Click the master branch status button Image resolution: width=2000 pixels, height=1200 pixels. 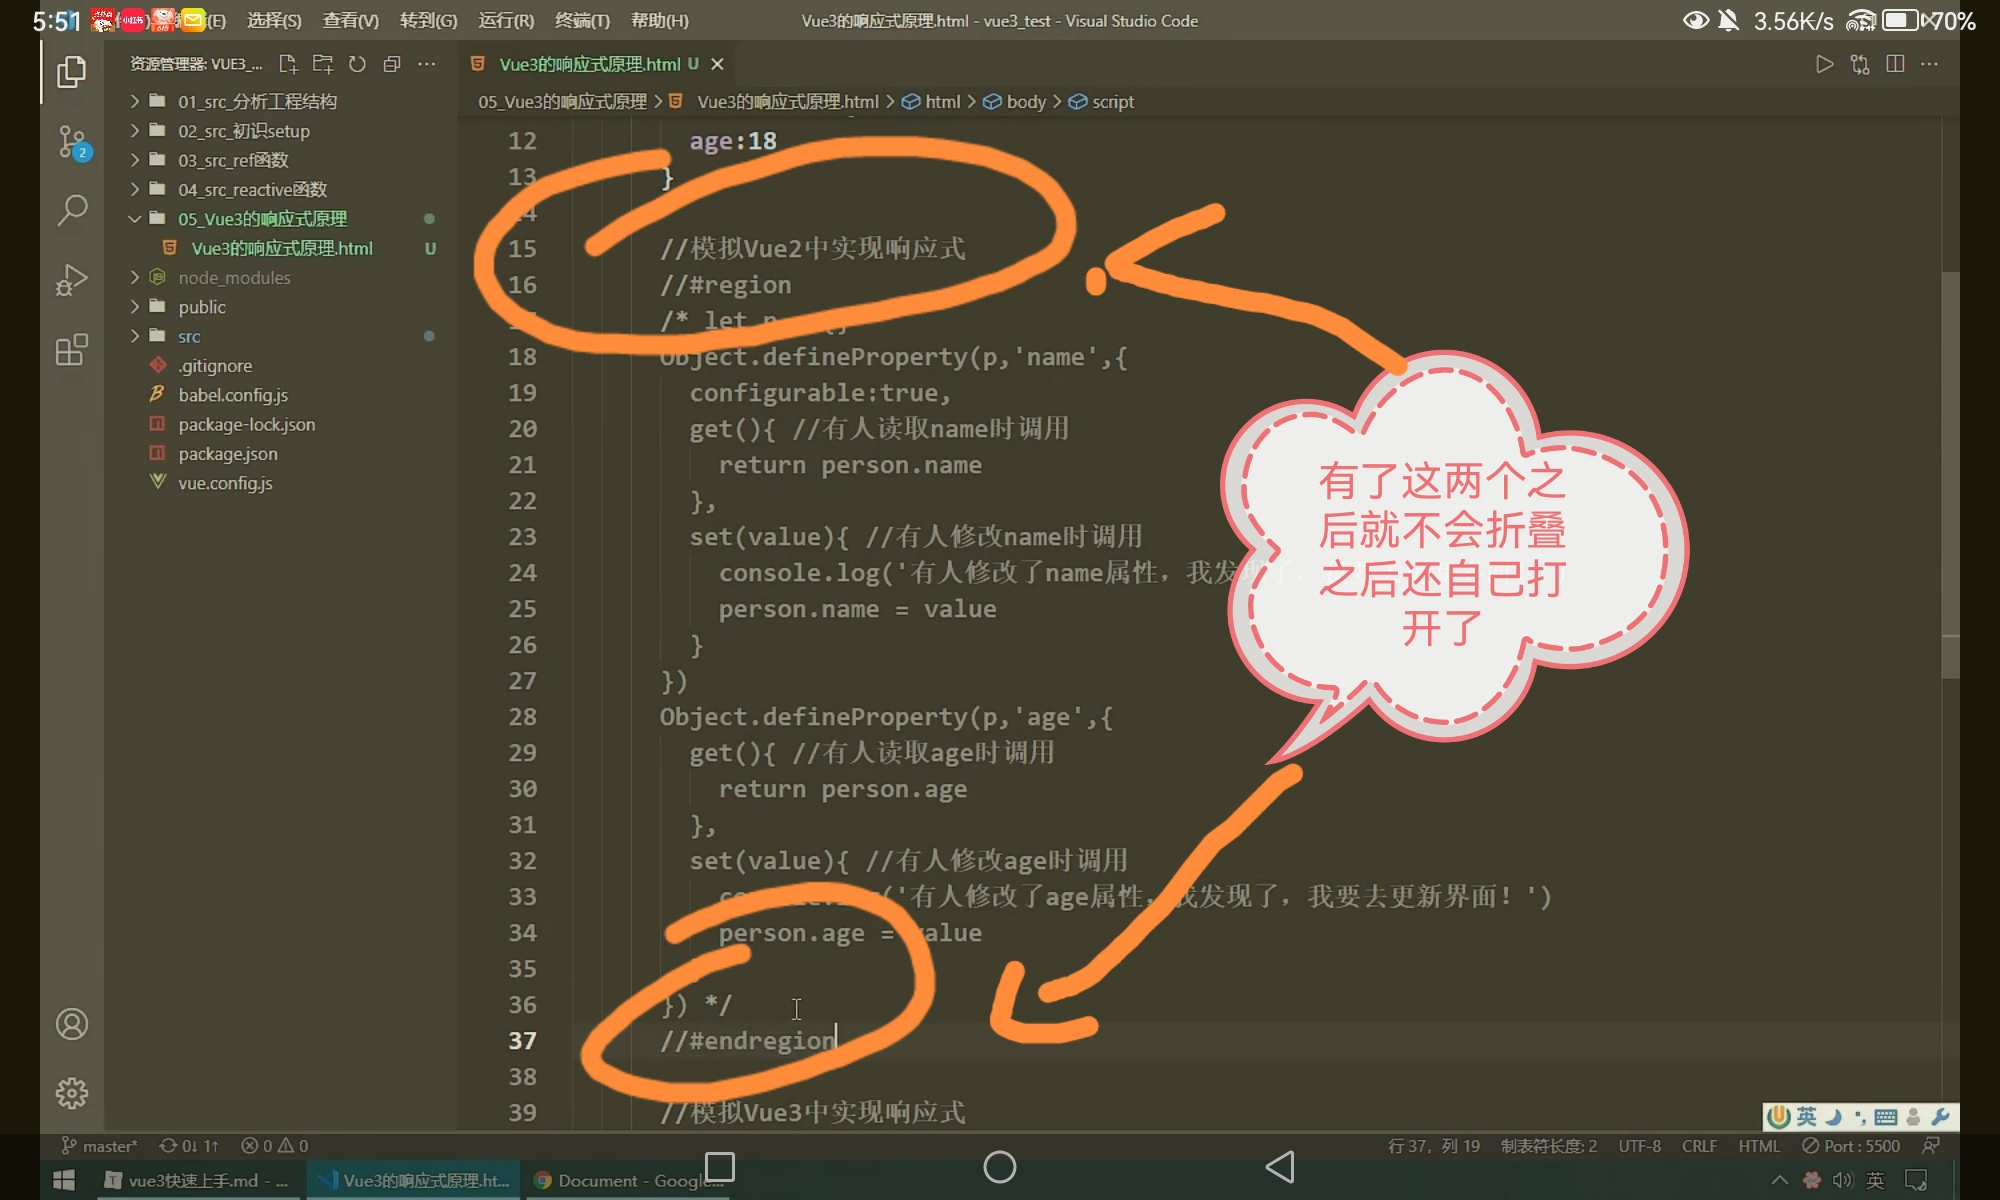point(99,1146)
